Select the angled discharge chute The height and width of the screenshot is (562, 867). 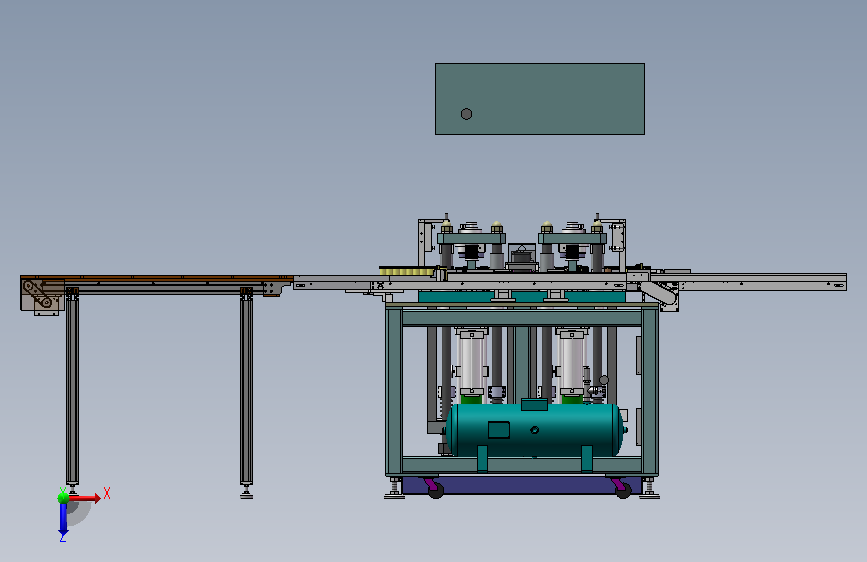coord(659,293)
